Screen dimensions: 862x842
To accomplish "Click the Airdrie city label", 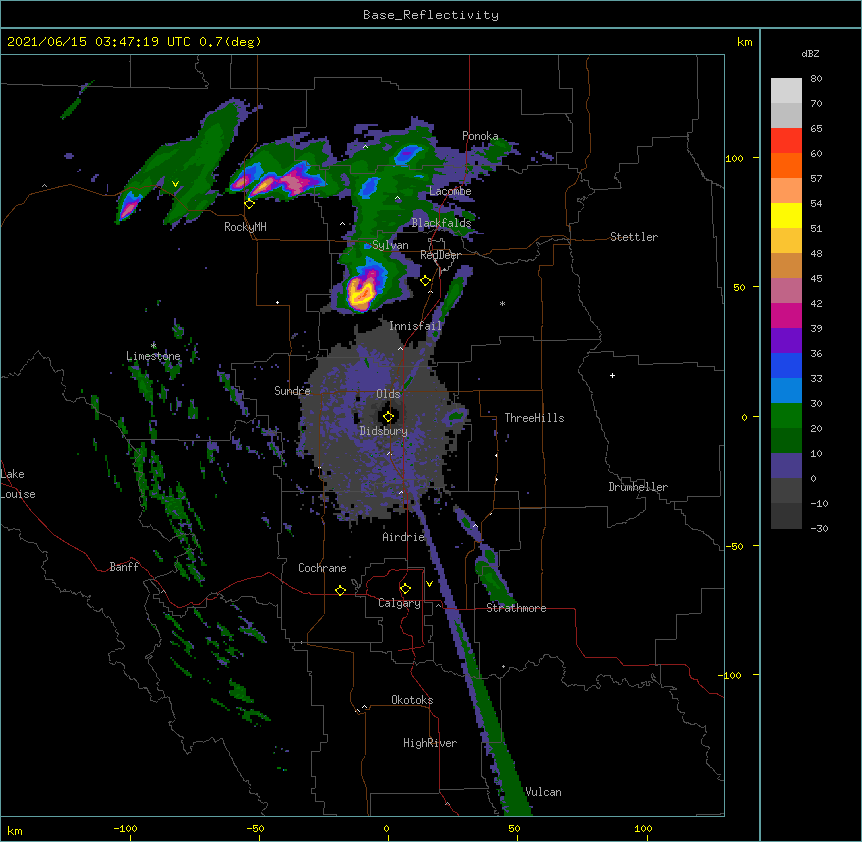I will pyautogui.click(x=404, y=537).
